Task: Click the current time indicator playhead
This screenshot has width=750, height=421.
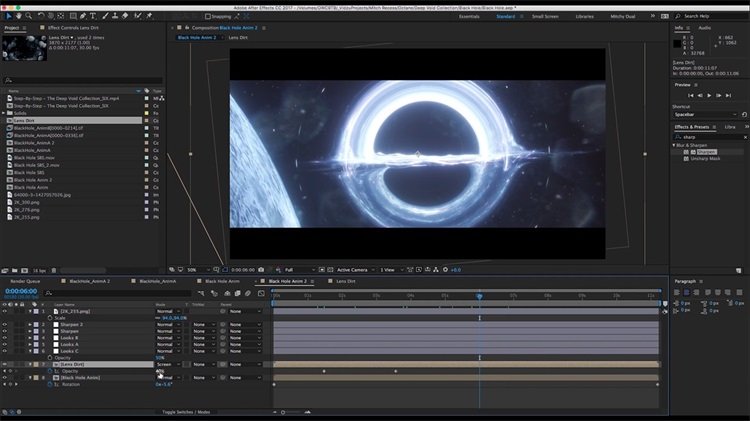Action: click(479, 296)
